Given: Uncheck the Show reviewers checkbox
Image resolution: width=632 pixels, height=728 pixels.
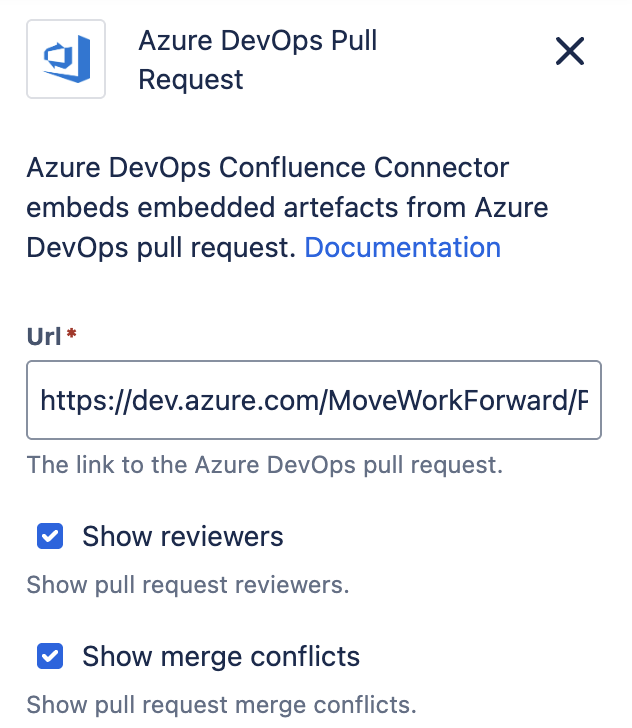Looking at the screenshot, I should click(50, 537).
